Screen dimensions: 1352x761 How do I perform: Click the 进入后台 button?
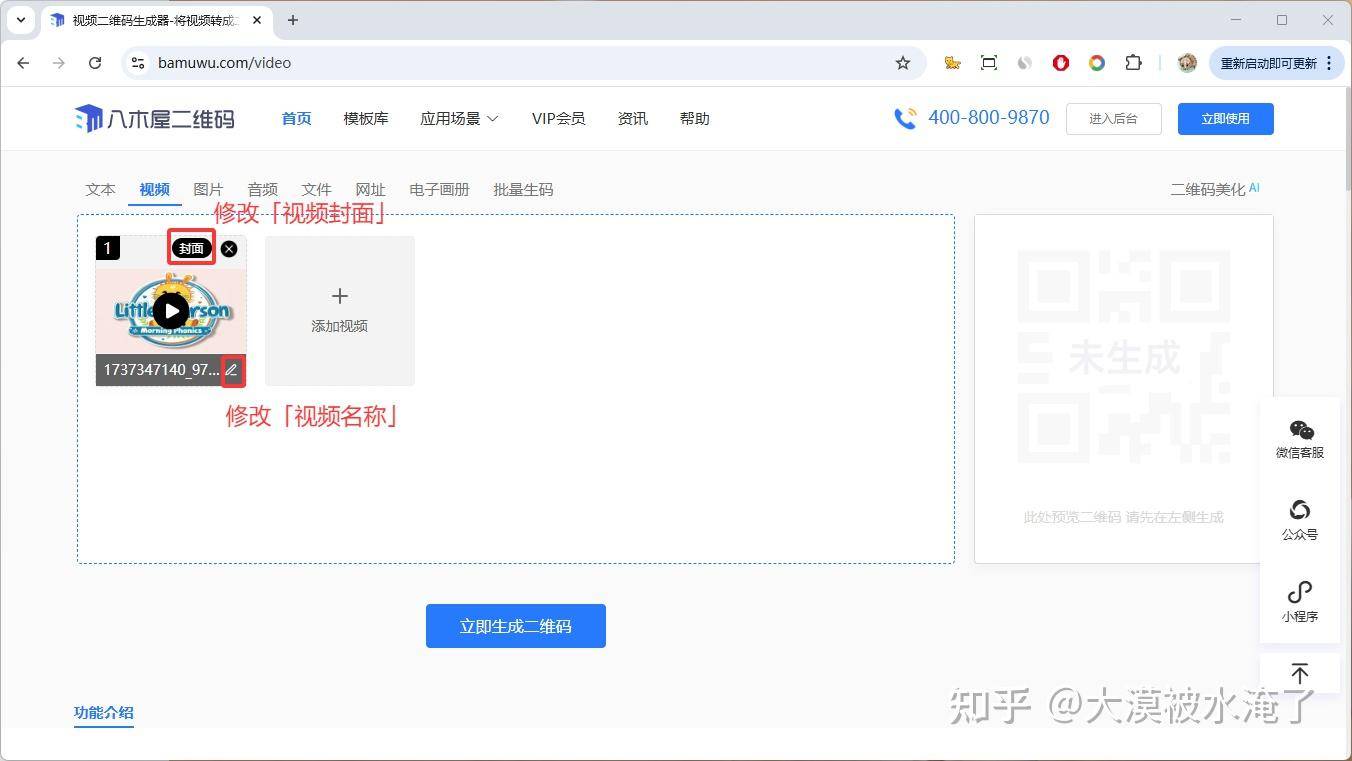pyautogui.click(x=1113, y=119)
